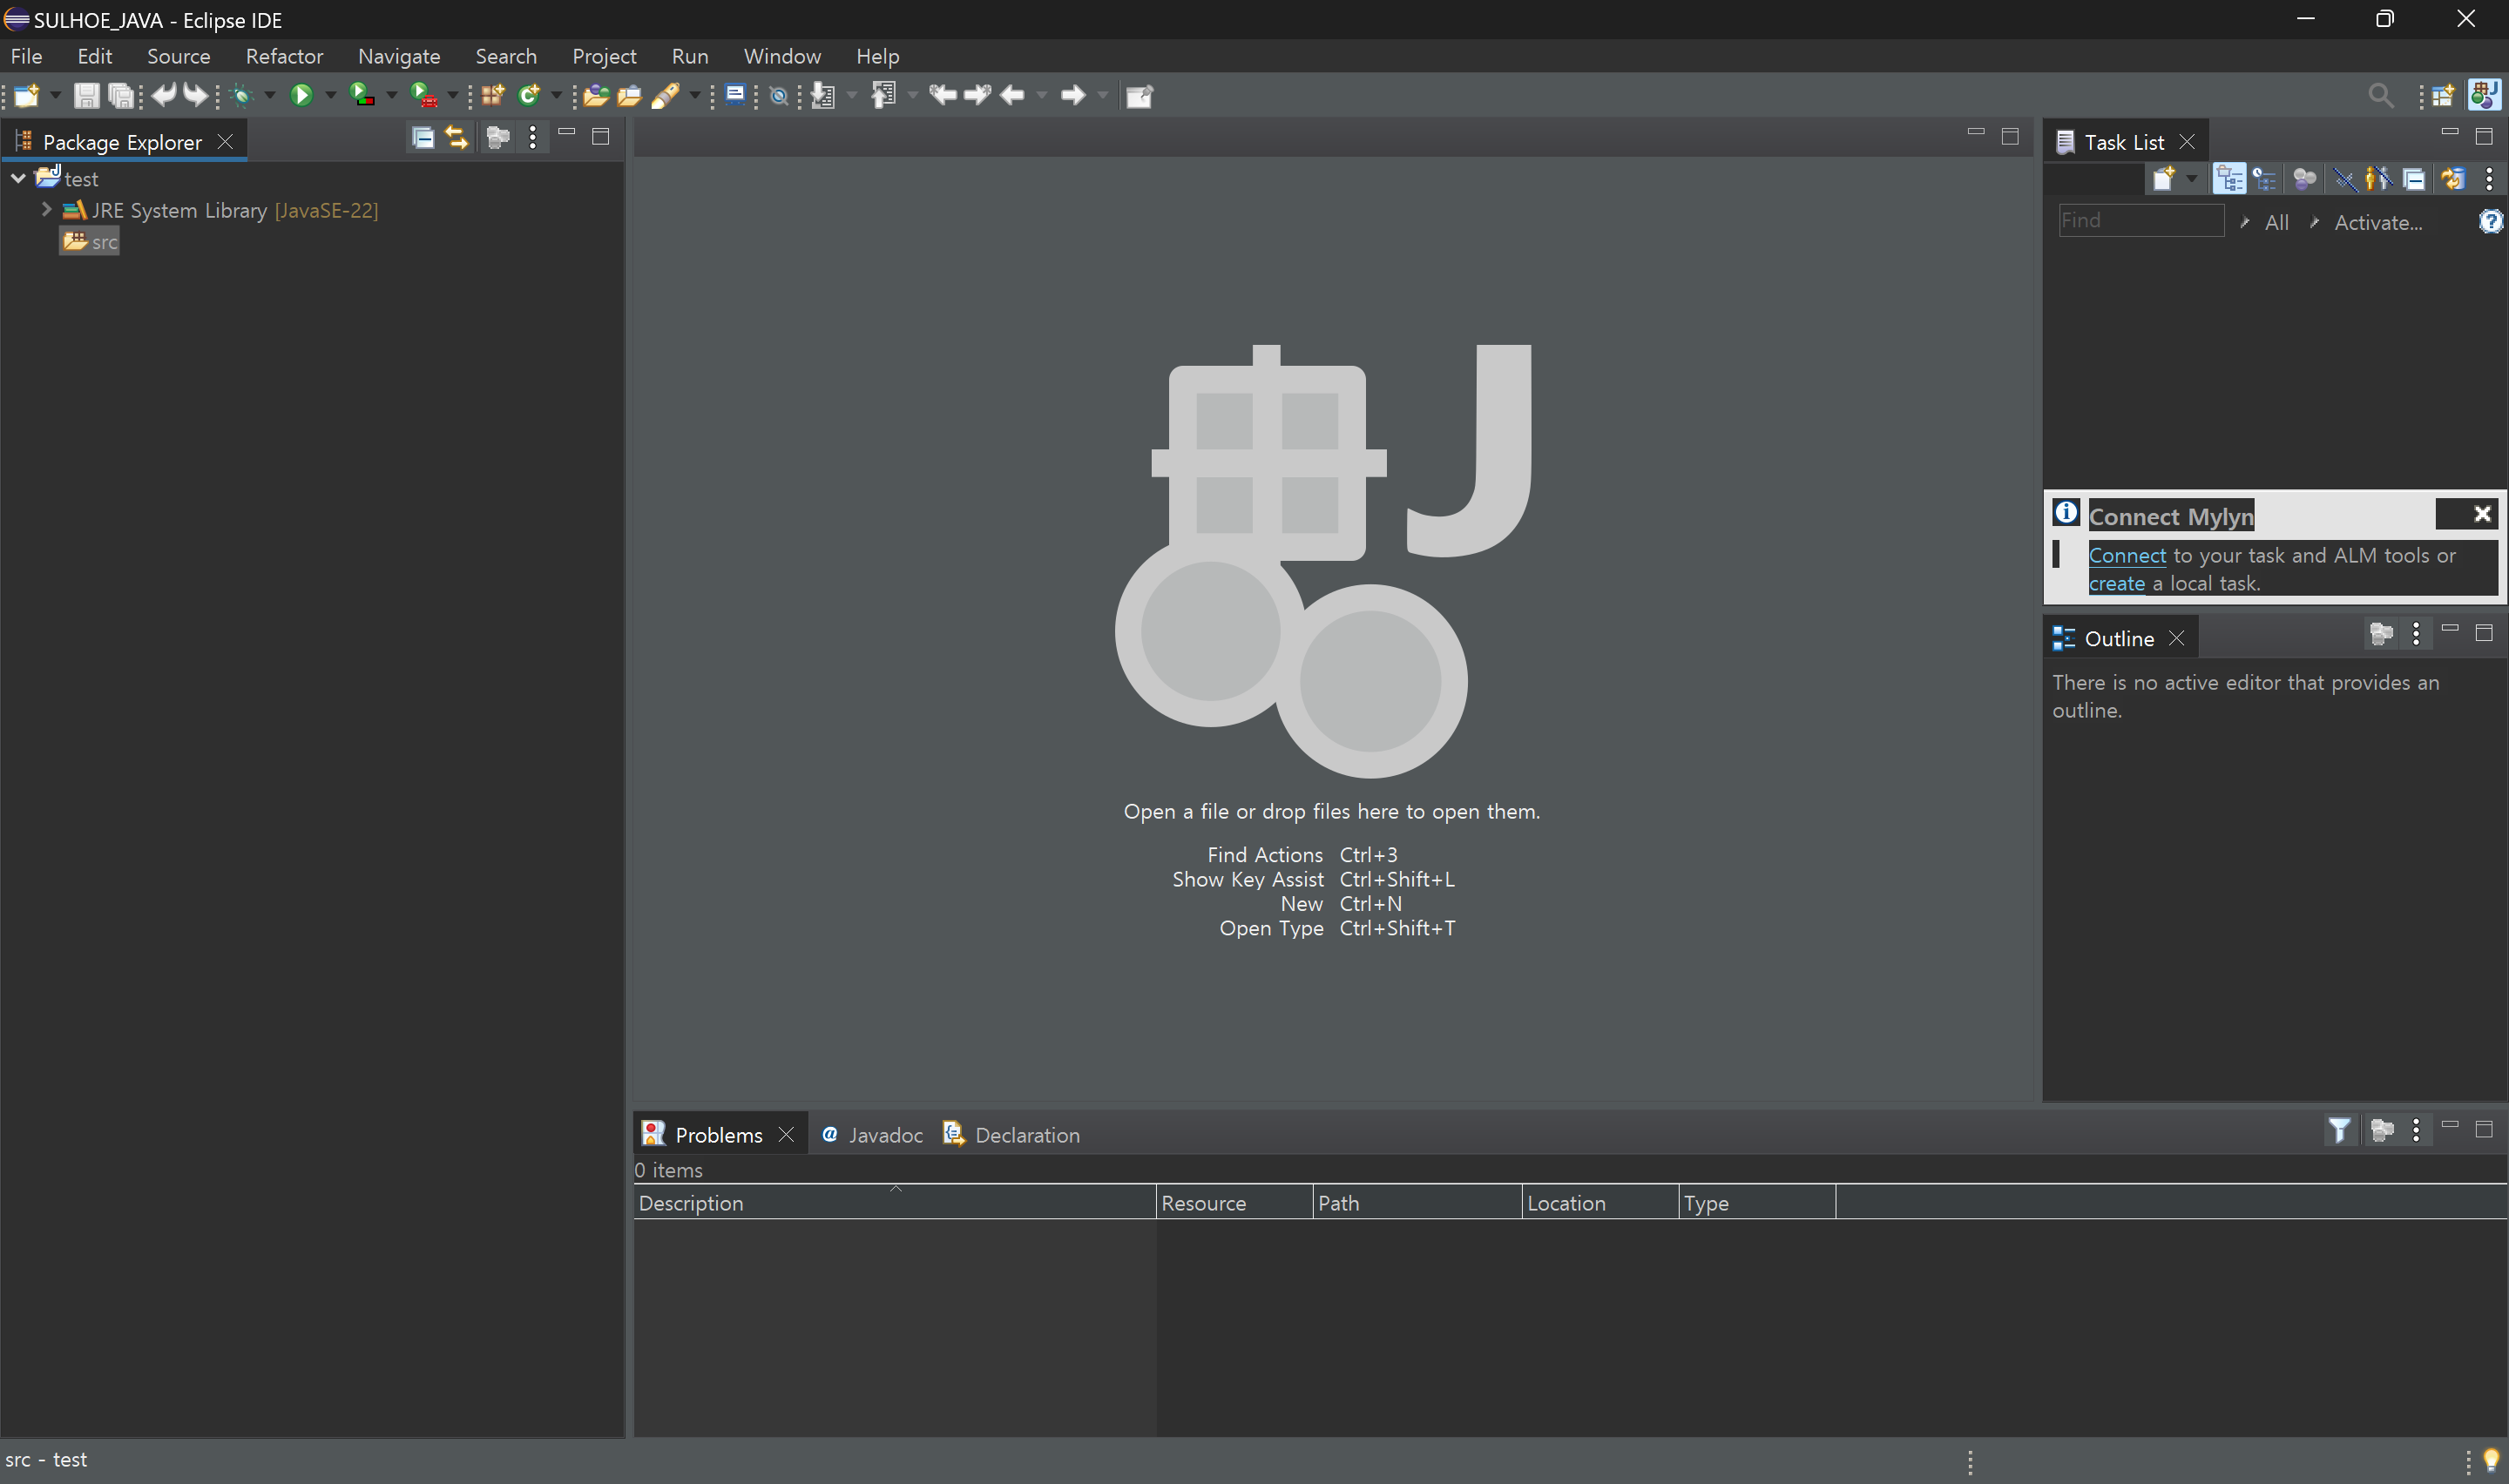Expand JRE System Library node
This screenshot has height=1484, width=2509.
click(46, 209)
